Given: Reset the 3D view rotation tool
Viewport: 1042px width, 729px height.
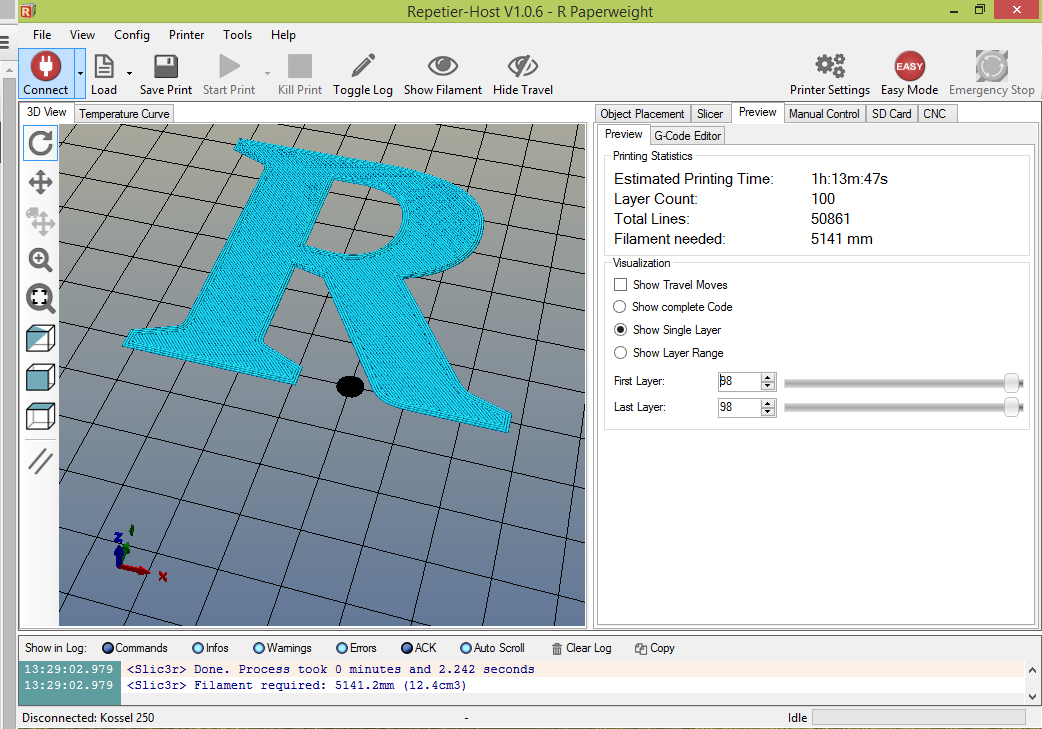Looking at the screenshot, I should click(x=41, y=144).
